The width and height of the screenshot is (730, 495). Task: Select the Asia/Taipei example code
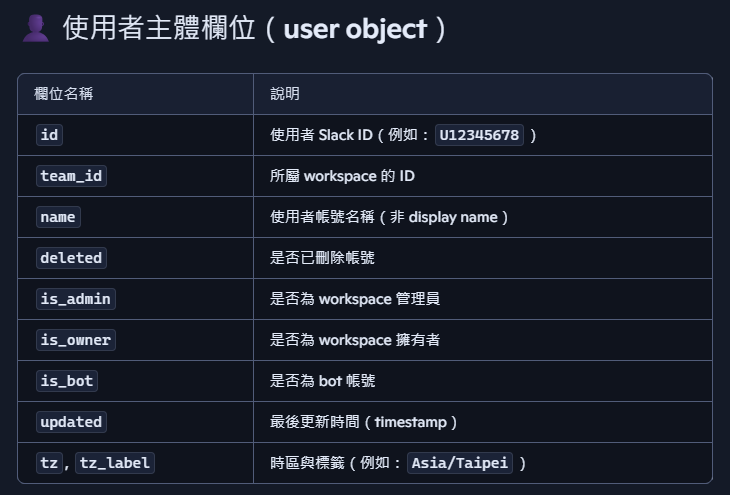pos(459,463)
